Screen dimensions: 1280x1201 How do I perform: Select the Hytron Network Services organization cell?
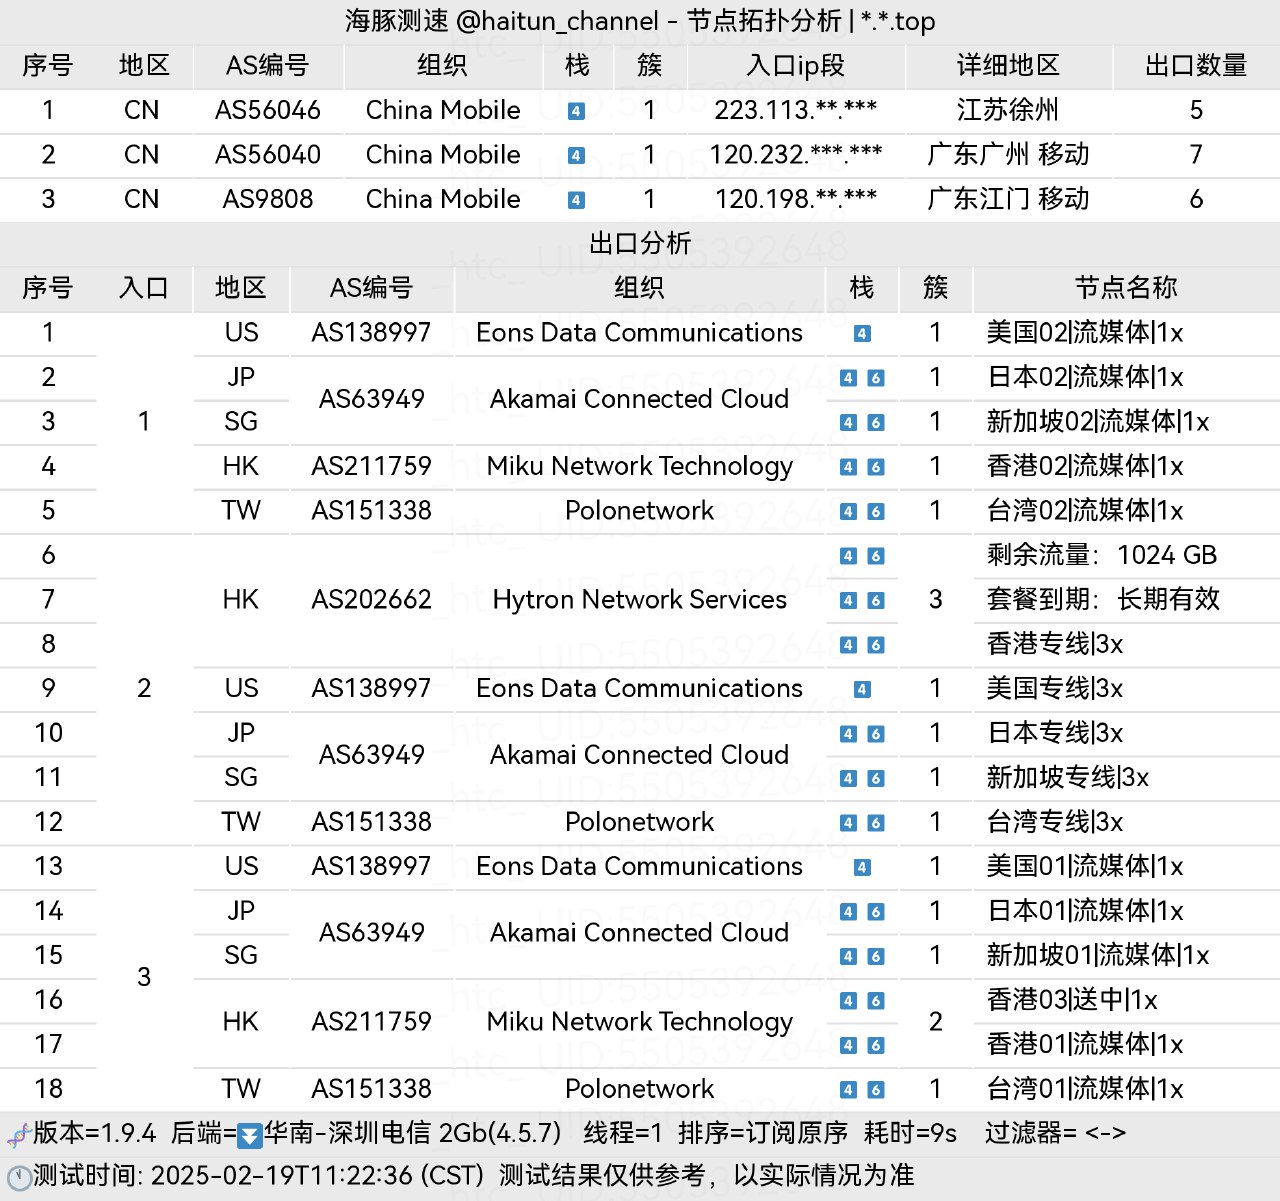coord(640,599)
